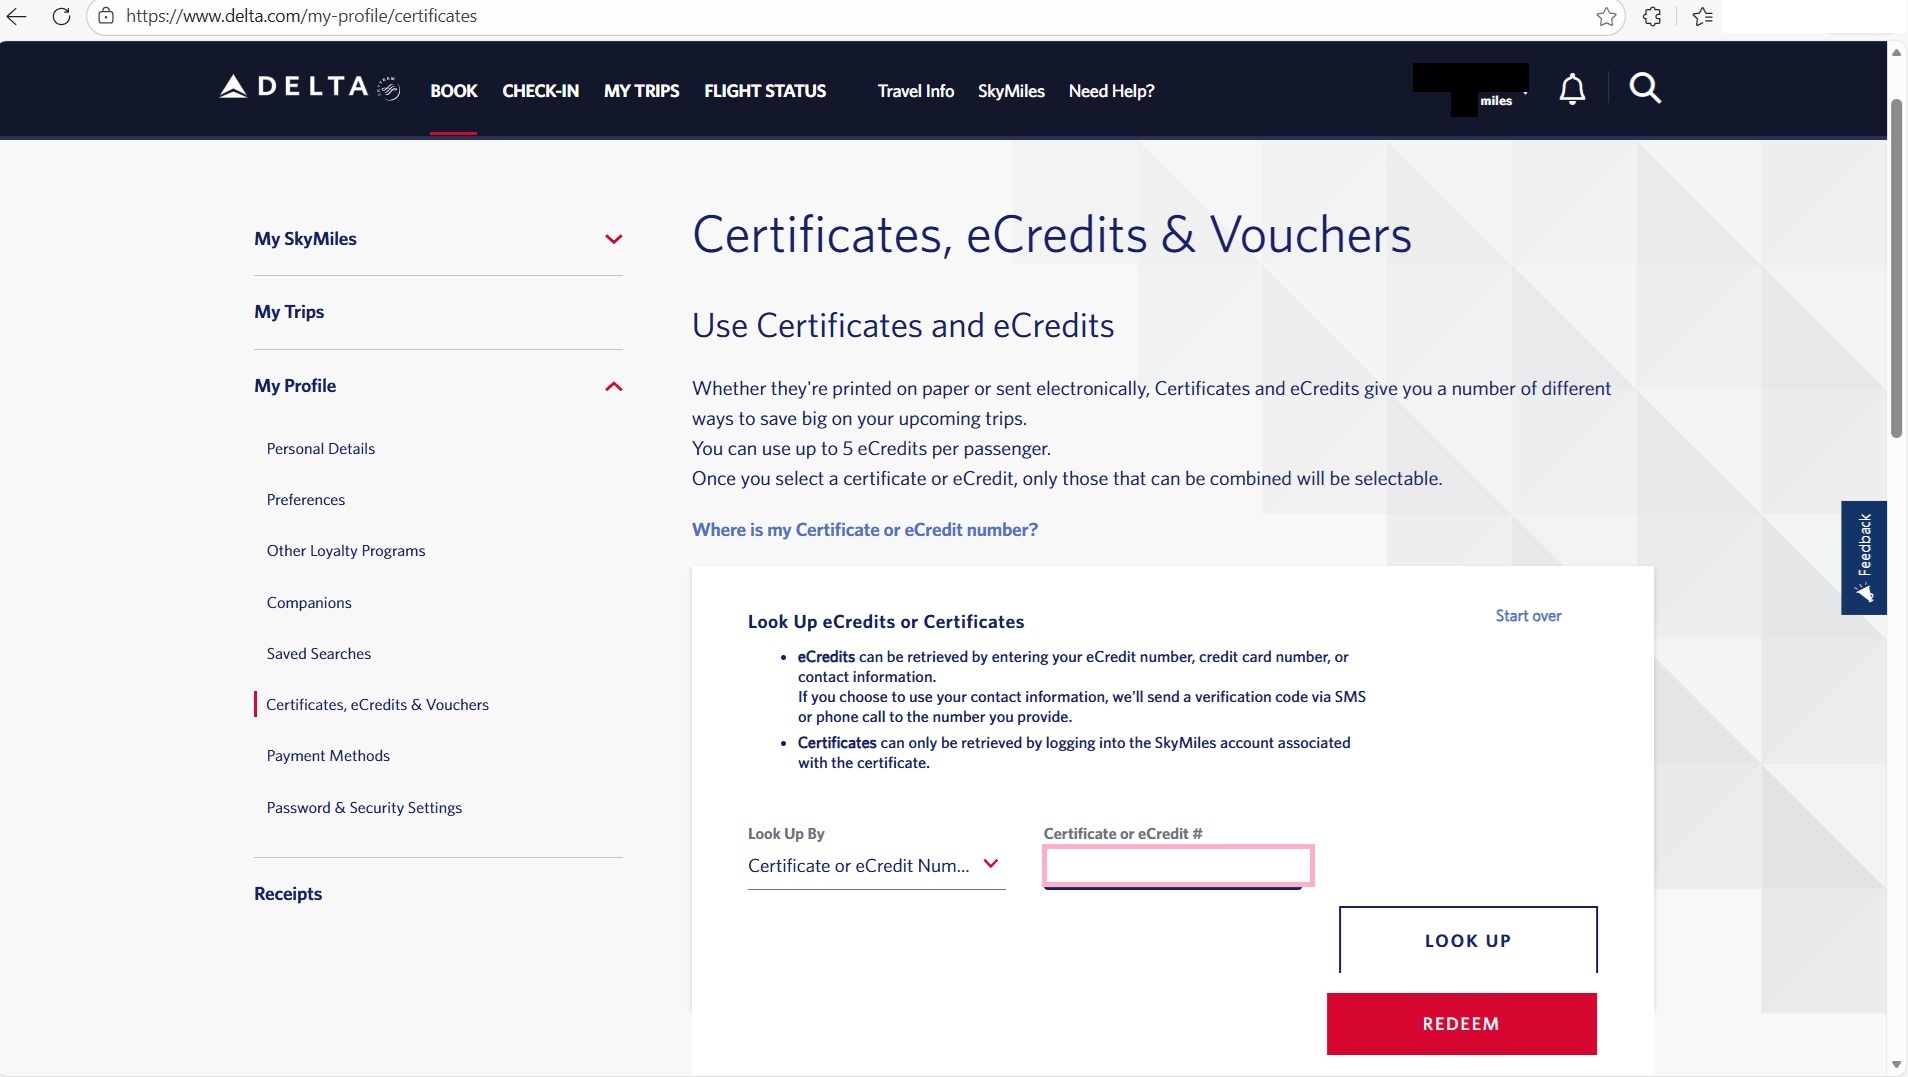The image size is (1908, 1077).
Task: Open notifications bell icon
Action: [1572, 89]
